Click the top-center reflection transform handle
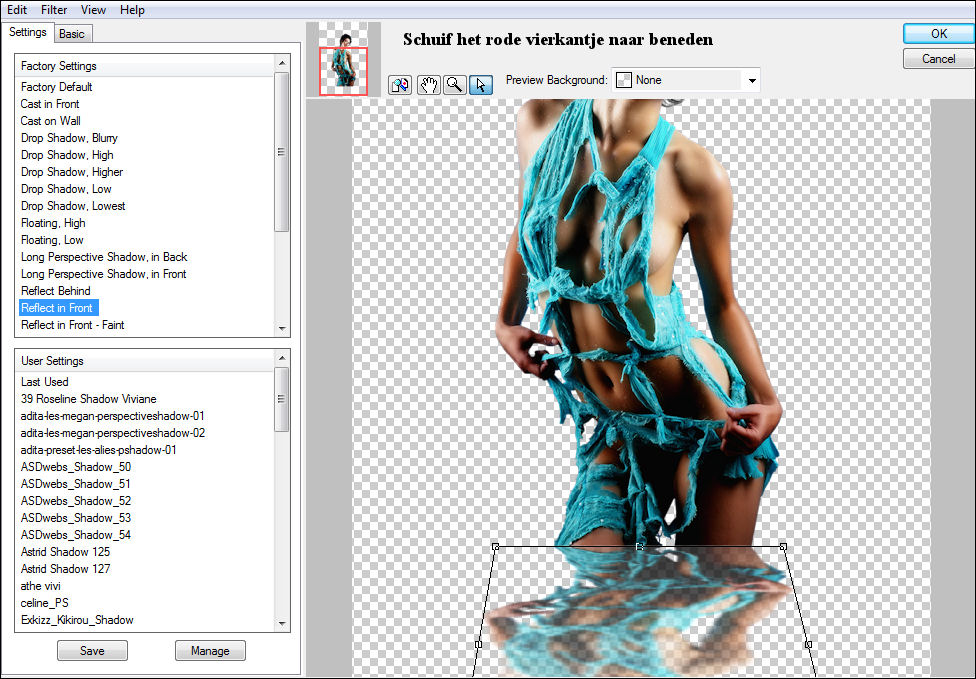The image size is (976, 679). 639,546
